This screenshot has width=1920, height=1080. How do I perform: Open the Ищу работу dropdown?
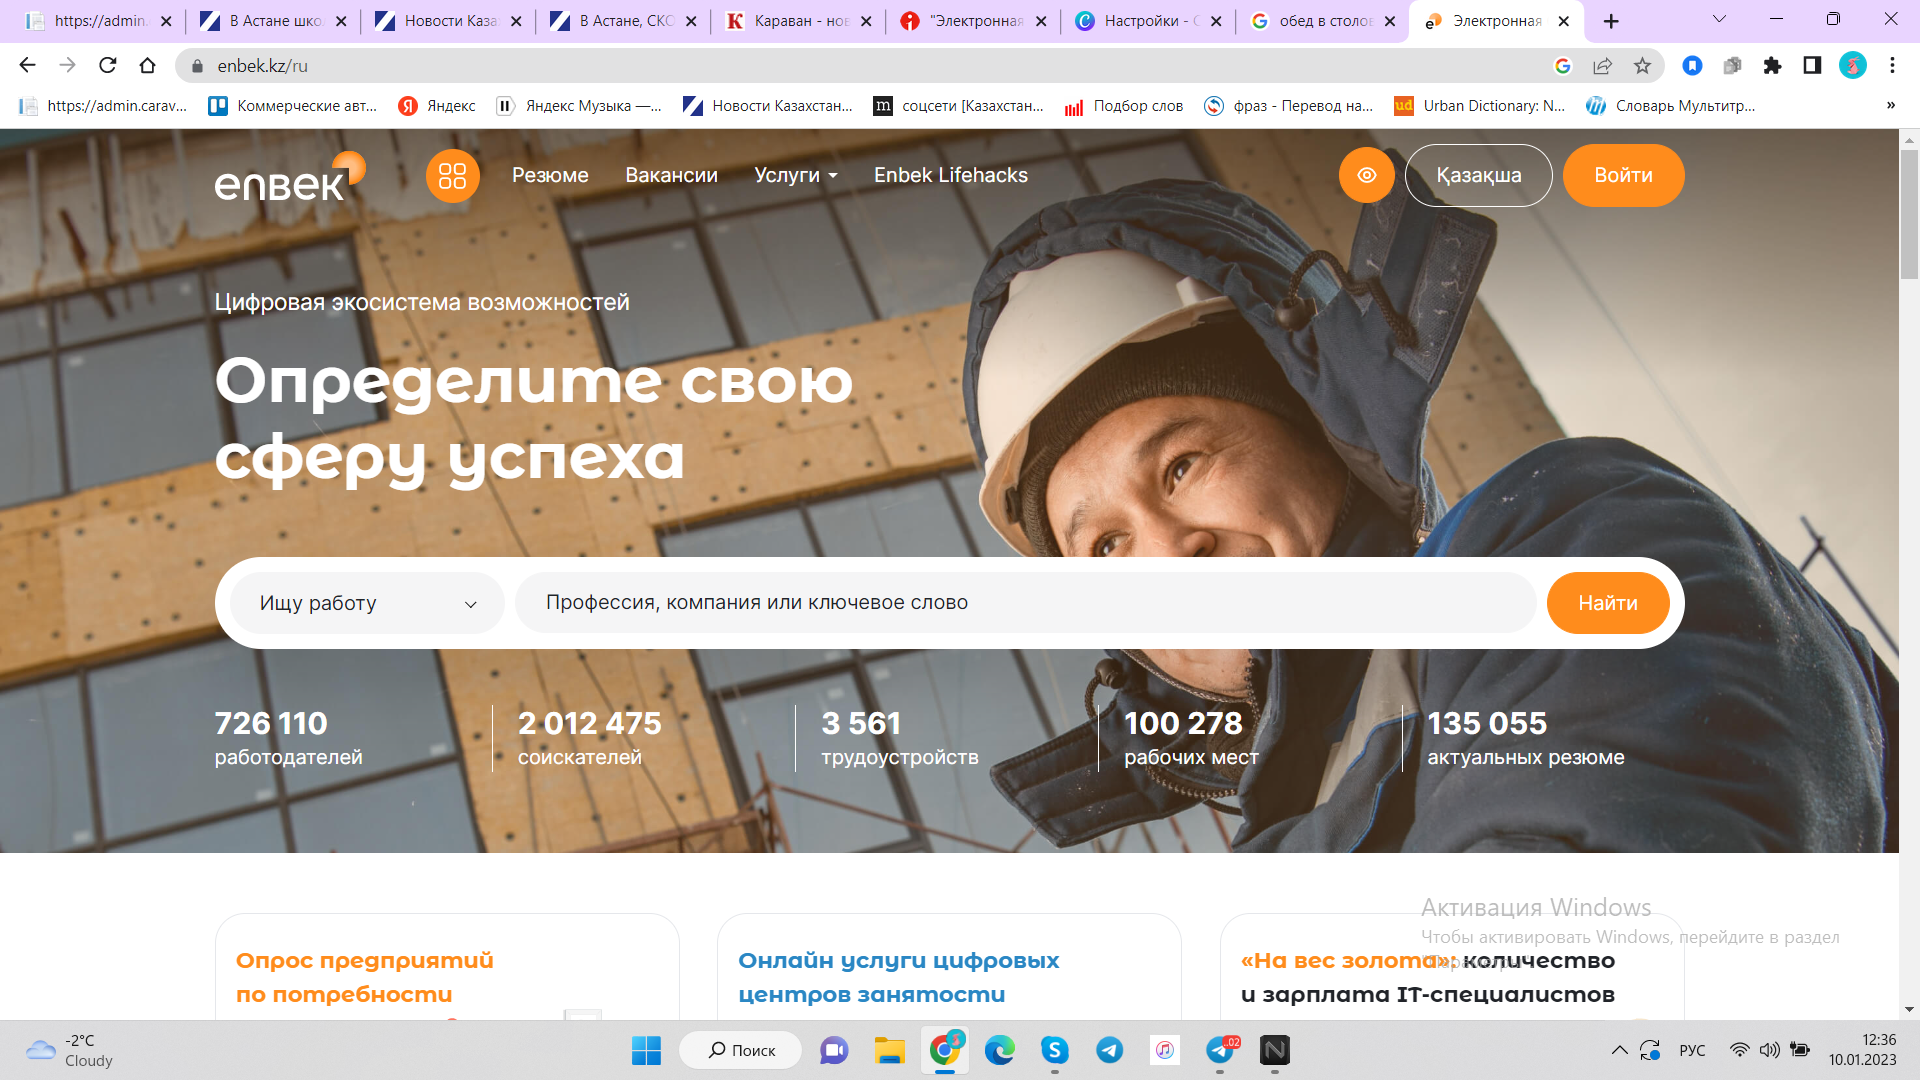[x=367, y=603]
